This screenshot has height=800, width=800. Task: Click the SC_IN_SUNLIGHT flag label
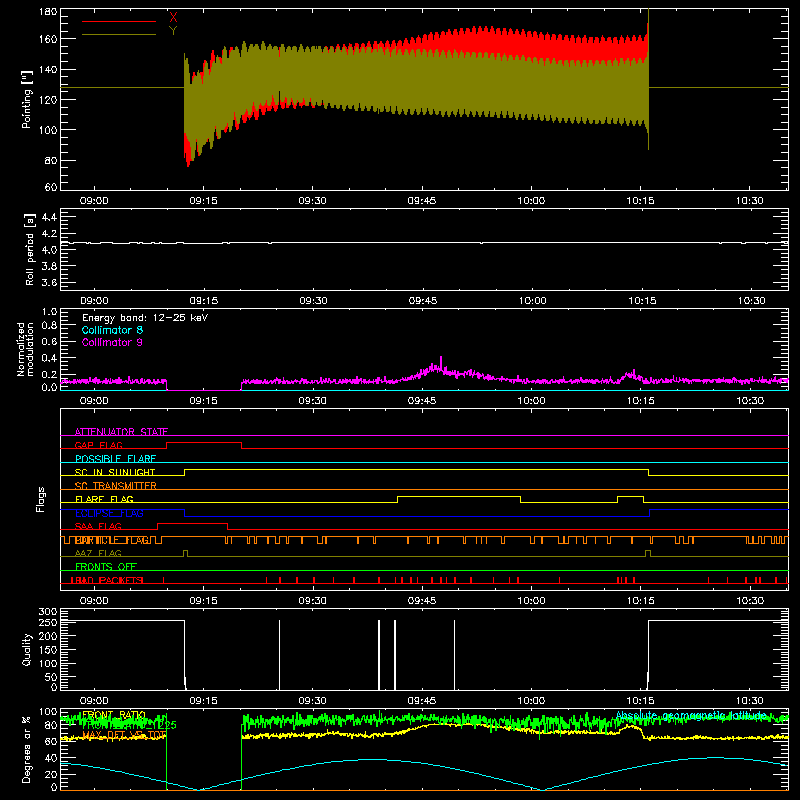(x=115, y=472)
